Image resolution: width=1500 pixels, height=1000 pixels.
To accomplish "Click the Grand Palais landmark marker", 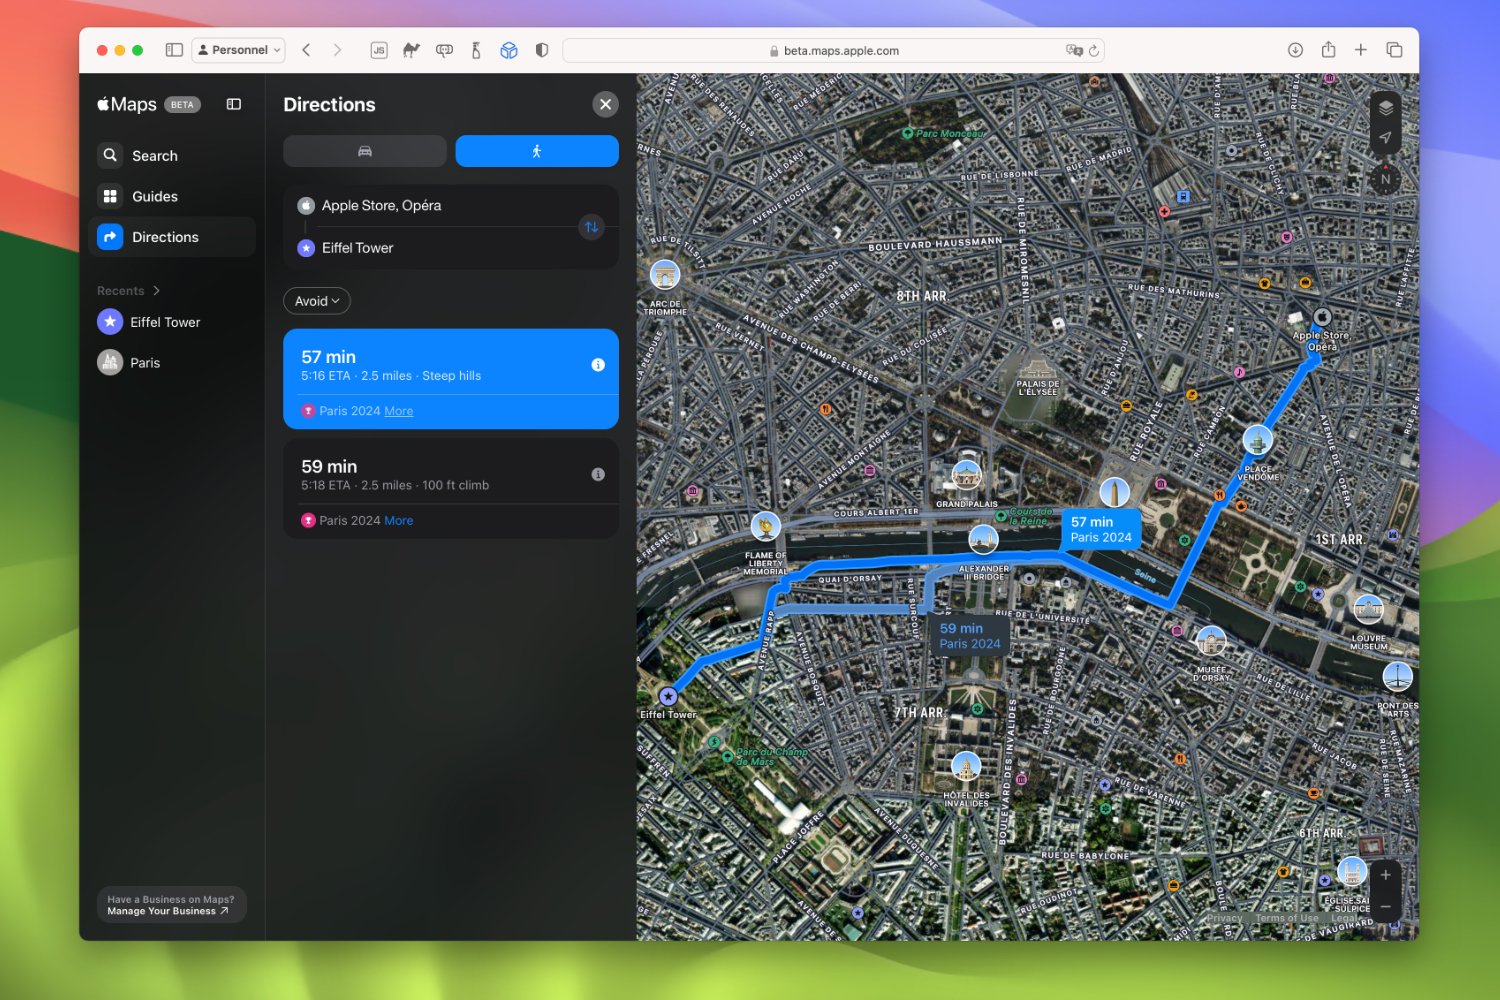I will [x=966, y=475].
